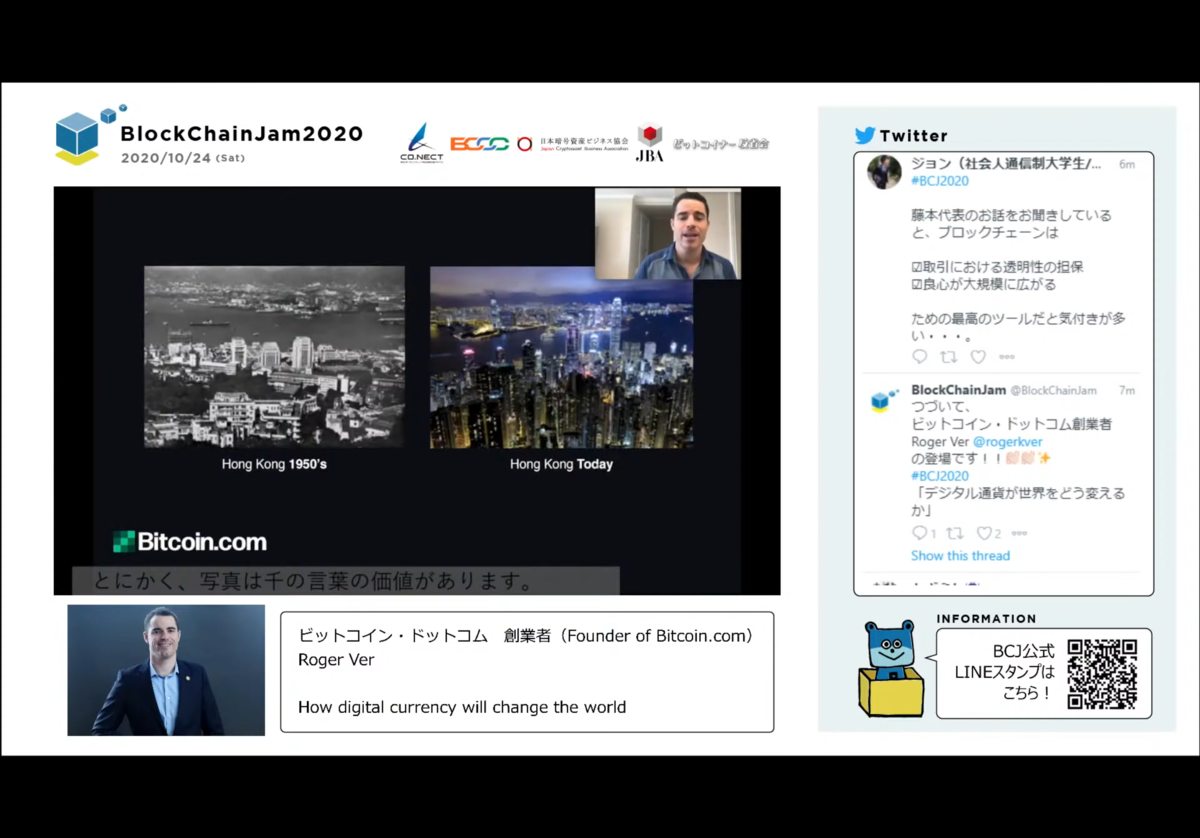Click the 7m tweet timestamp

[x=1126, y=390]
